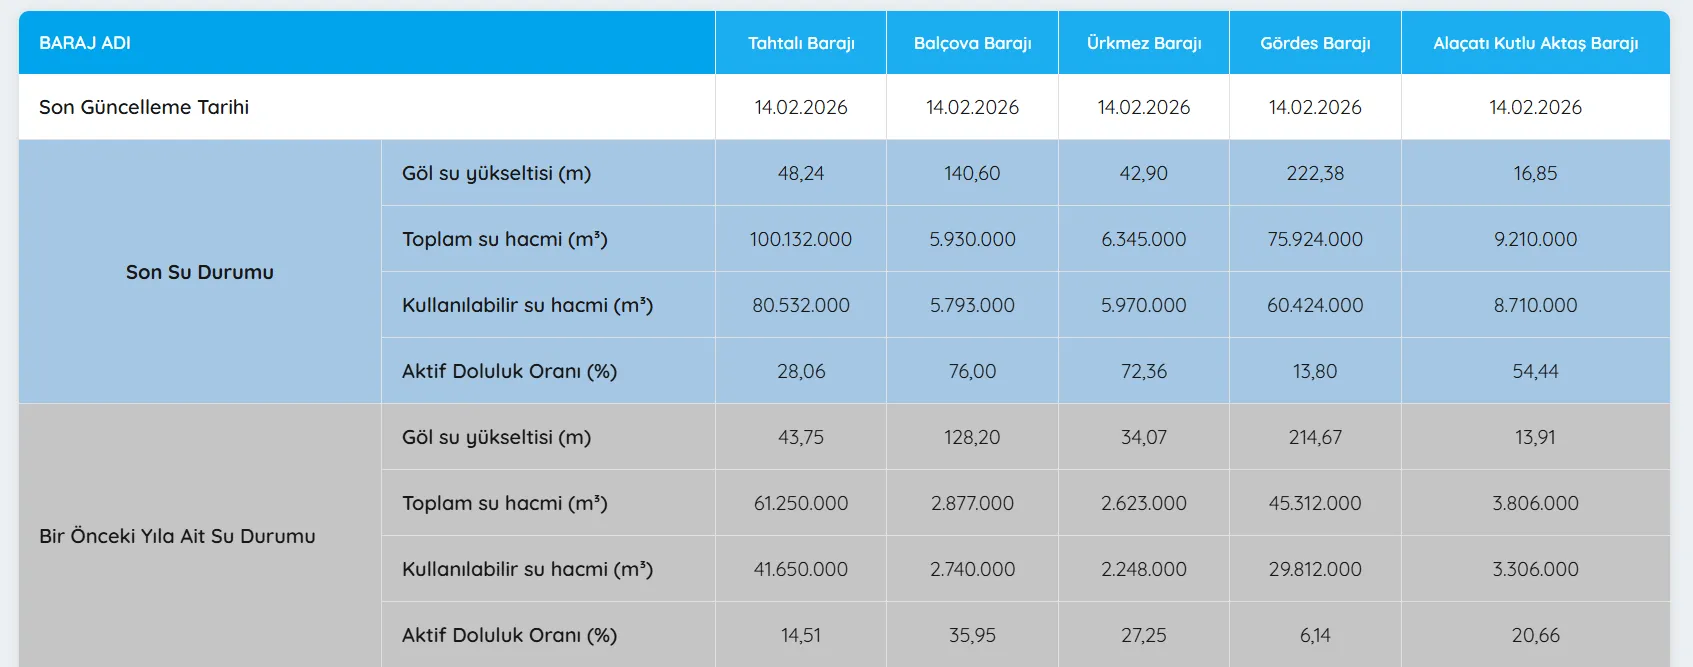Click the Son Güncelleme Tarihi row label

144,107
